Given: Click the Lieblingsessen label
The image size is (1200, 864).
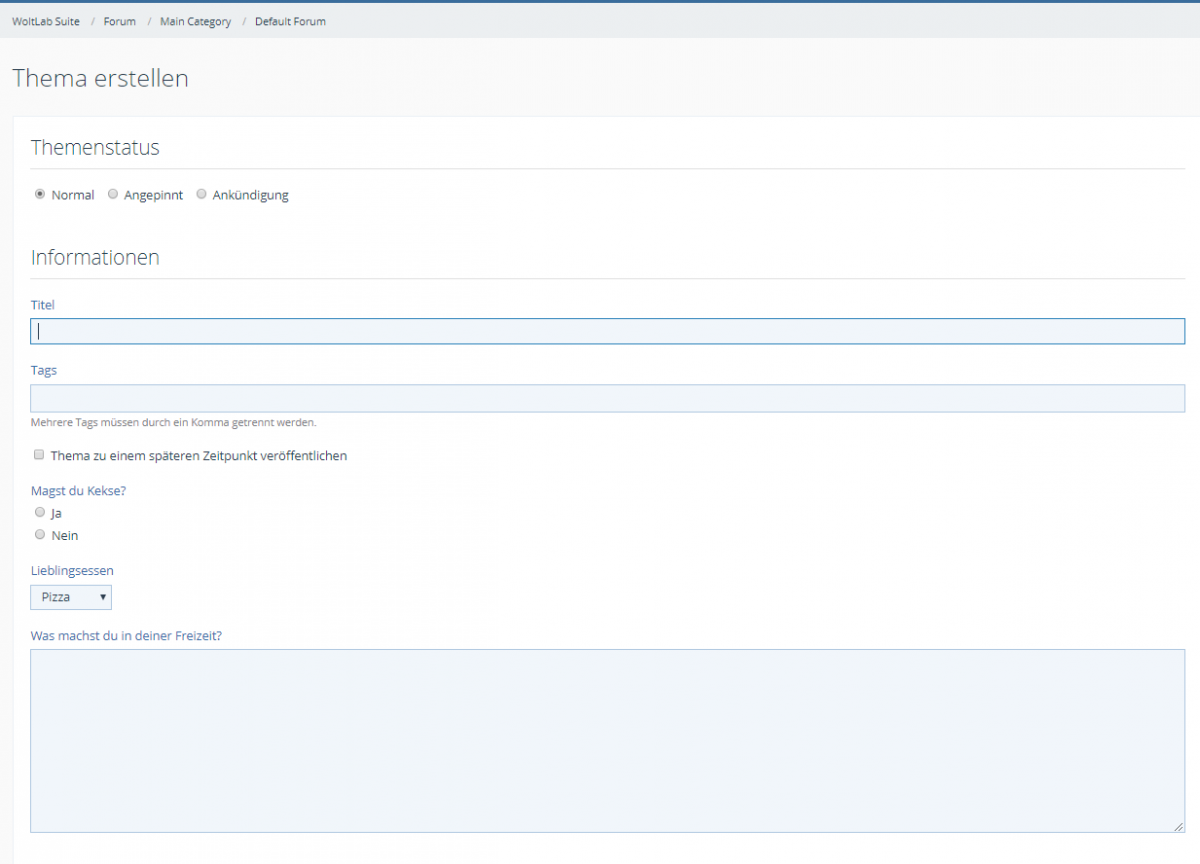Looking at the screenshot, I should coord(72,570).
